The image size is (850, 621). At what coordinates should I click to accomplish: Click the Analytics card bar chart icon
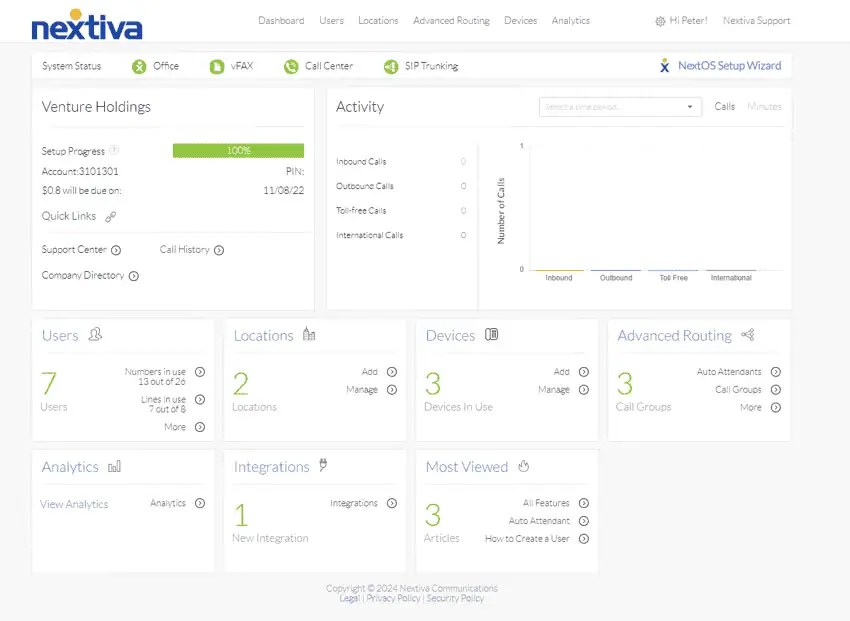click(x=114, y=466)
